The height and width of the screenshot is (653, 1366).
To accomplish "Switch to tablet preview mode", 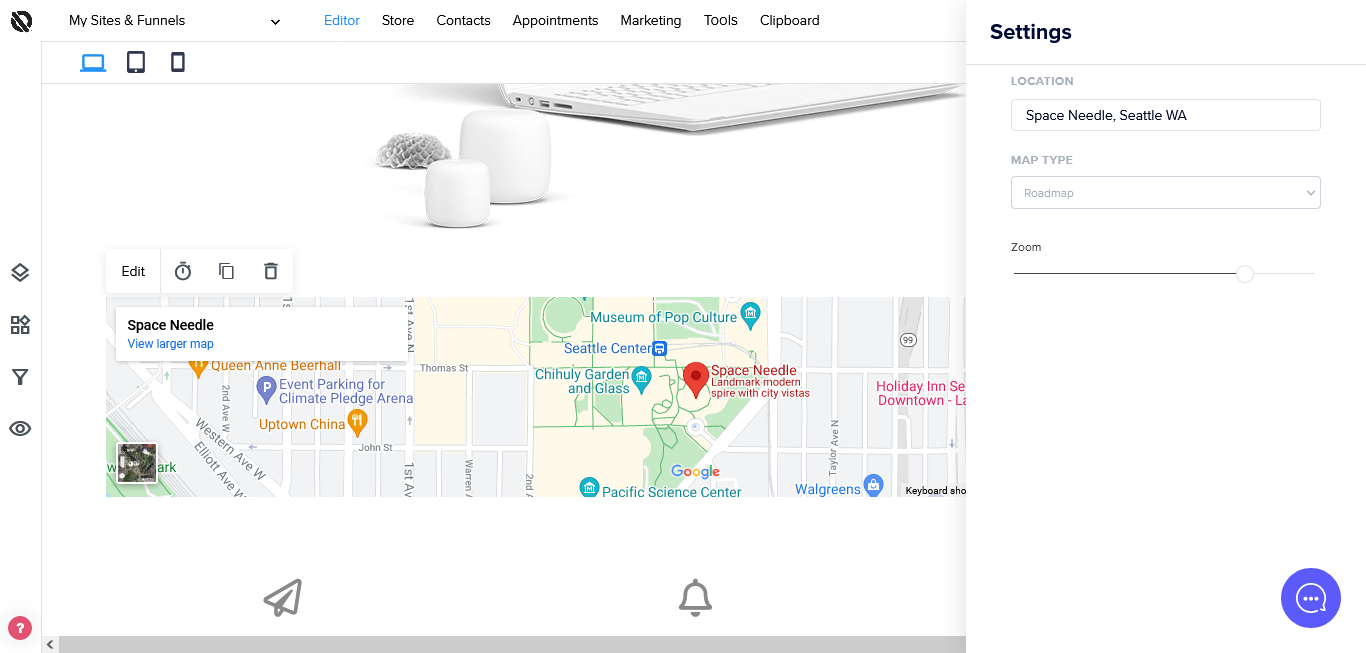I will (x=136, y=63).
